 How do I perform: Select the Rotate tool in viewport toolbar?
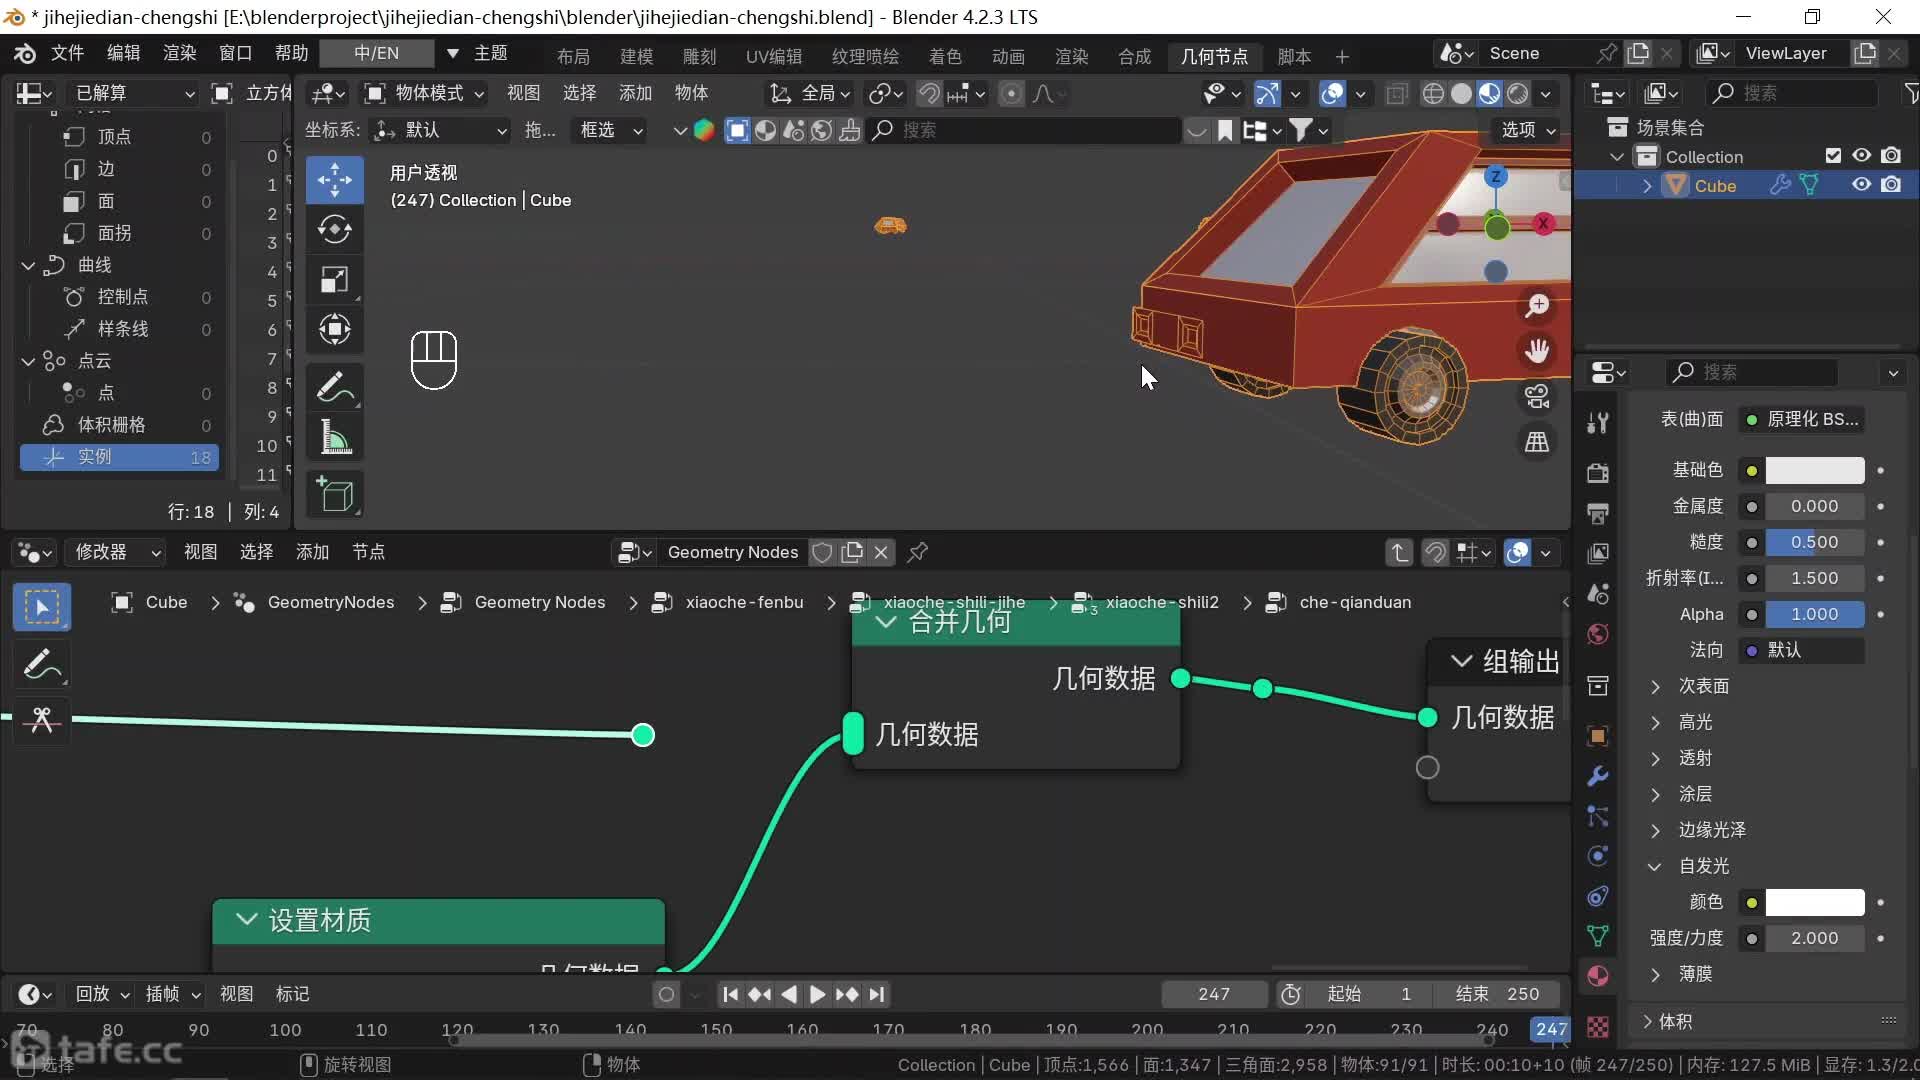(x=334, y=230)
